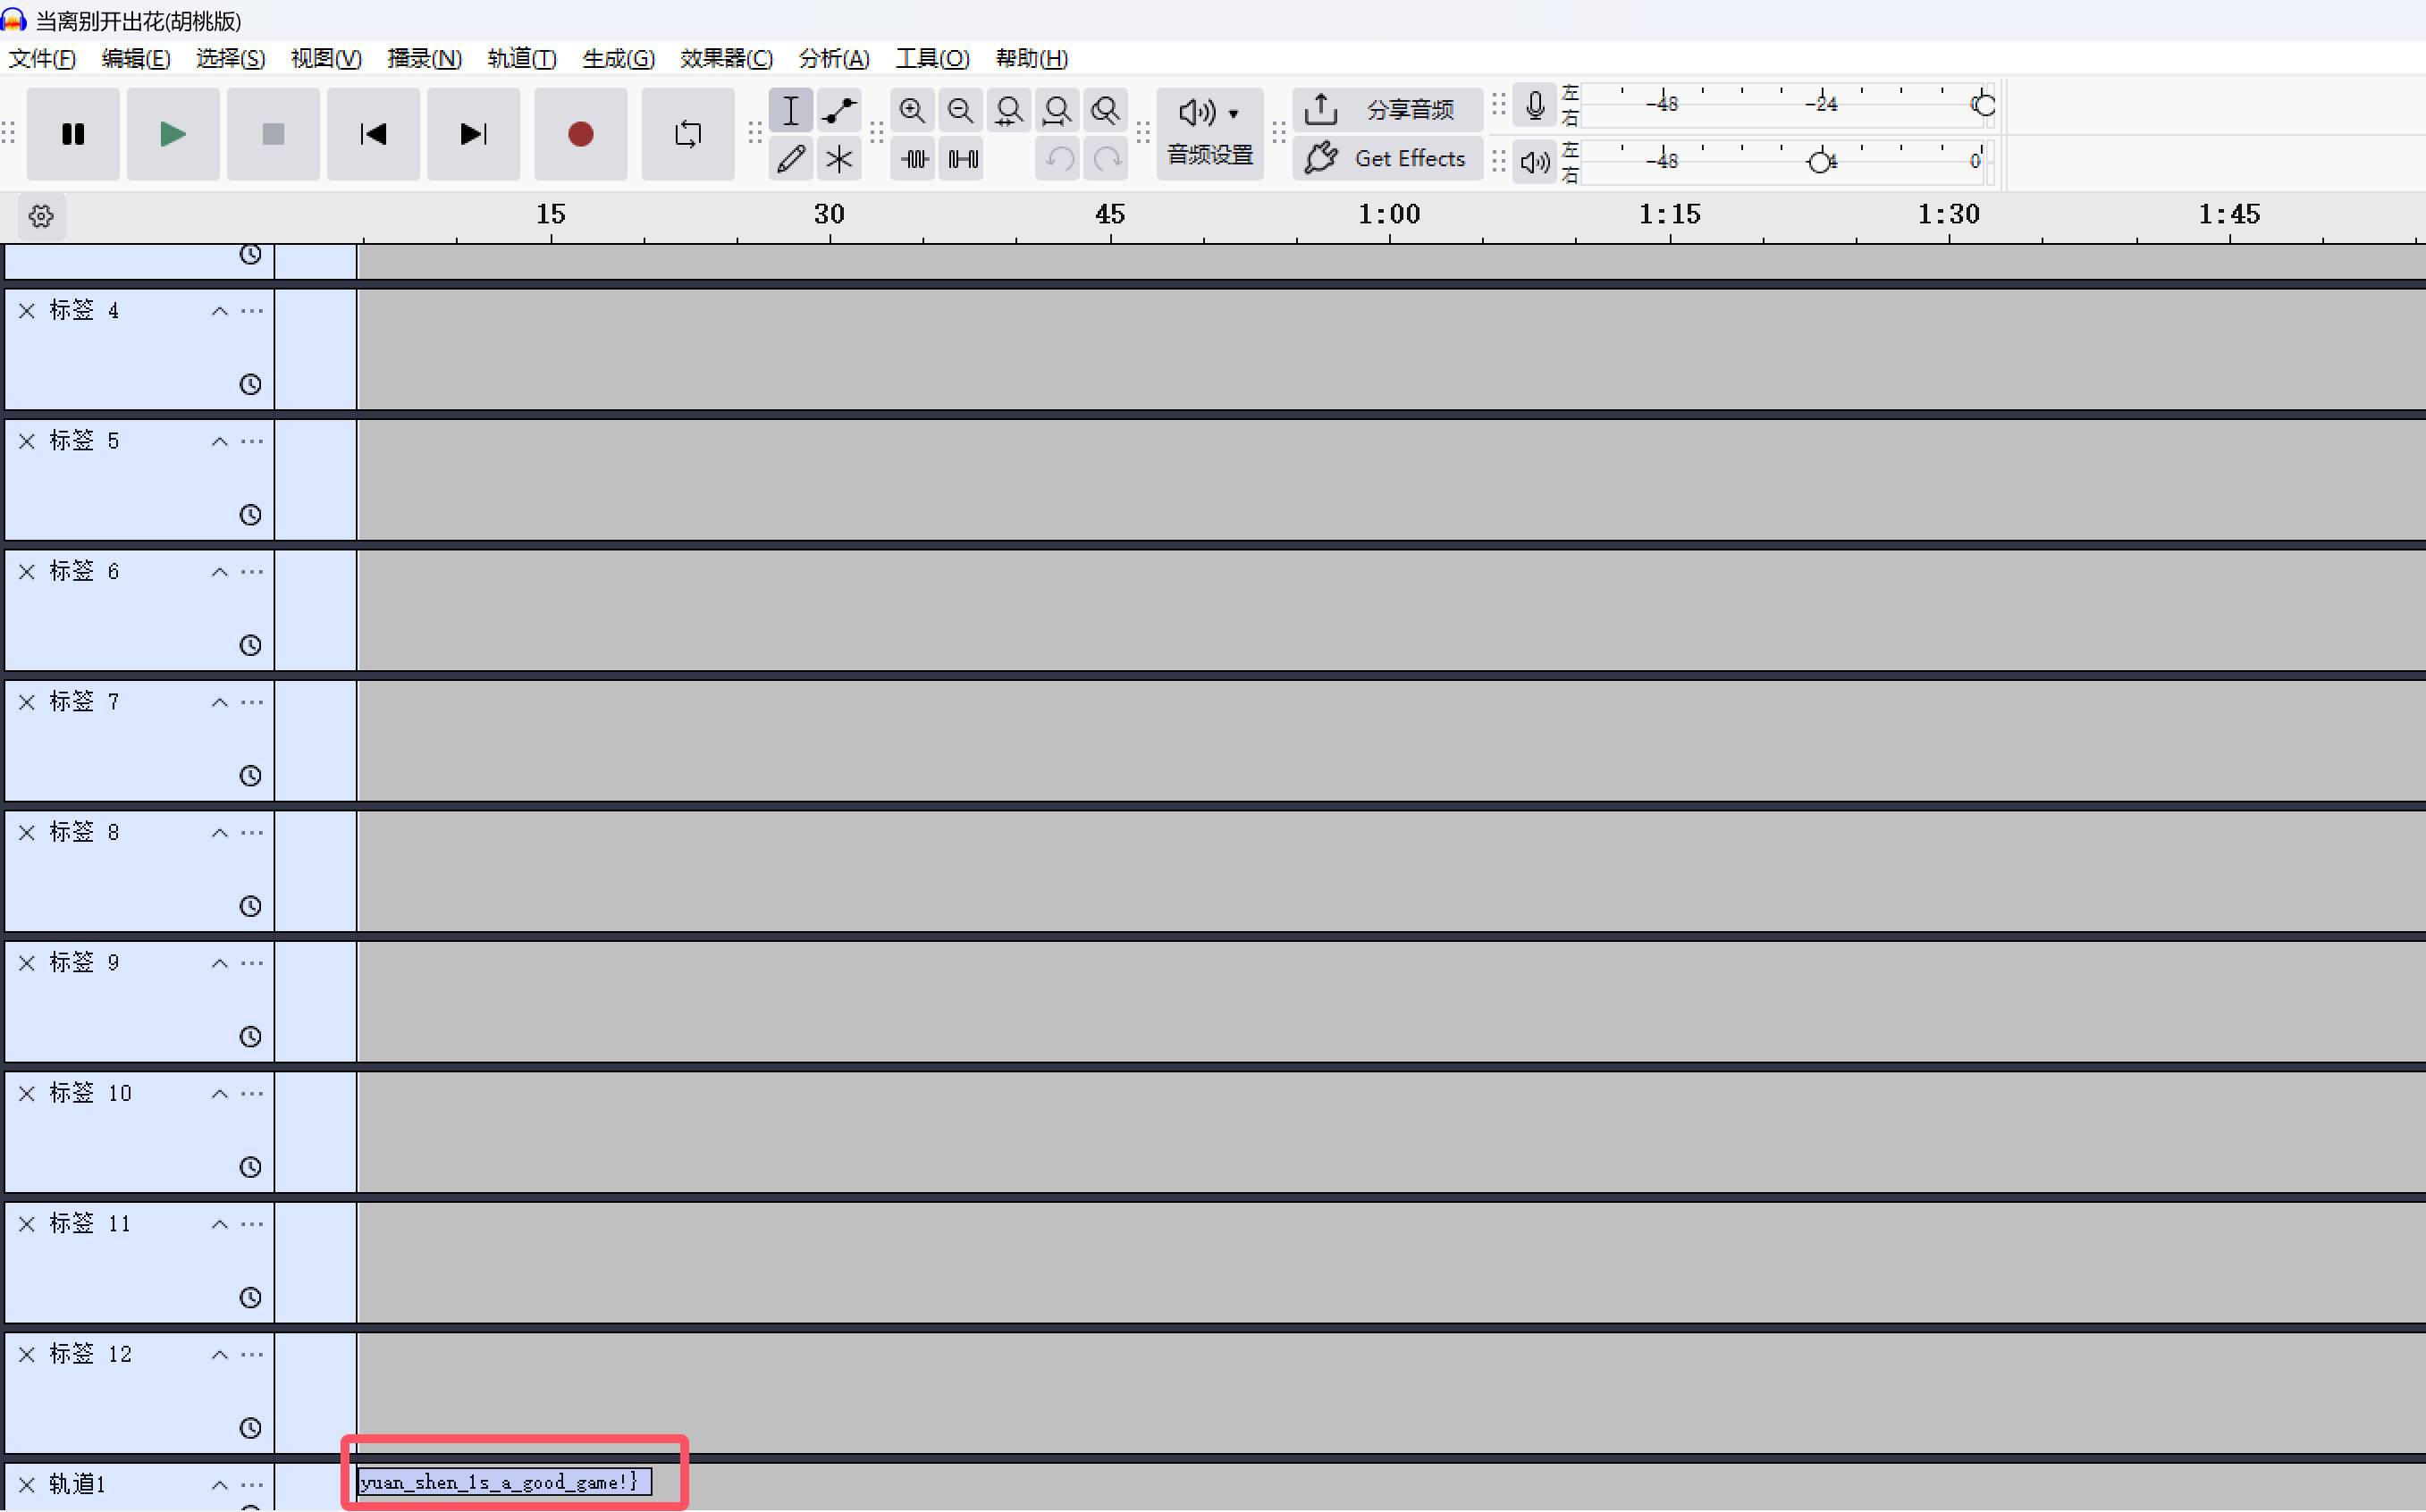Open the 轨道(T) menu
This screenshot has width=2426, height=1512.
(x=521, y=58)
